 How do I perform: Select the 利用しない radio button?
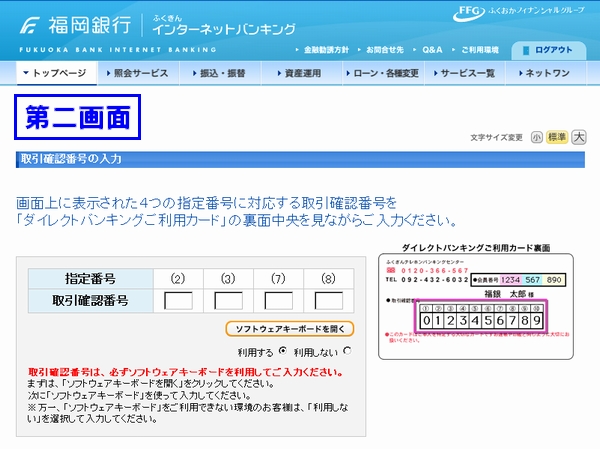pyautogui.click(x=347, y=351)
